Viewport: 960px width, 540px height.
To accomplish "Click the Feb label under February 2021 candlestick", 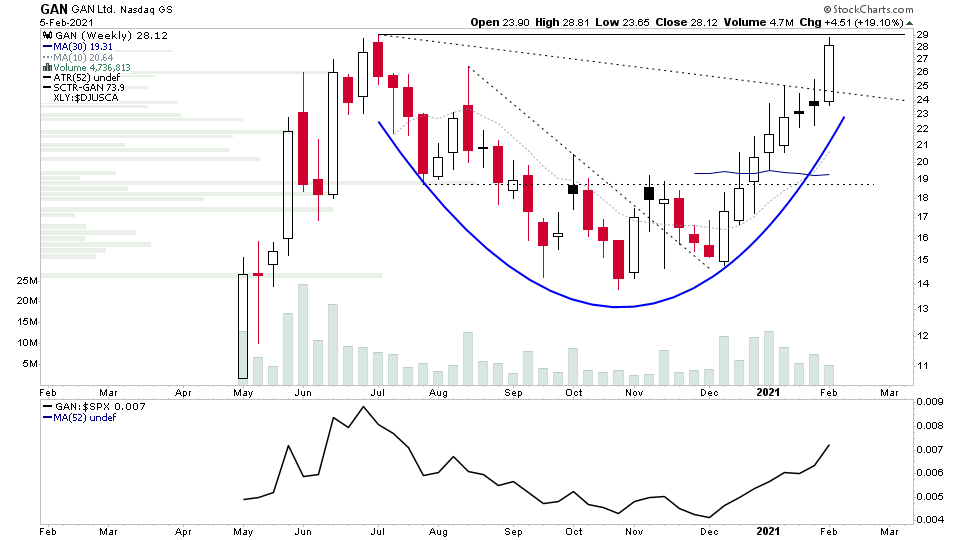I will click(828, 392).
